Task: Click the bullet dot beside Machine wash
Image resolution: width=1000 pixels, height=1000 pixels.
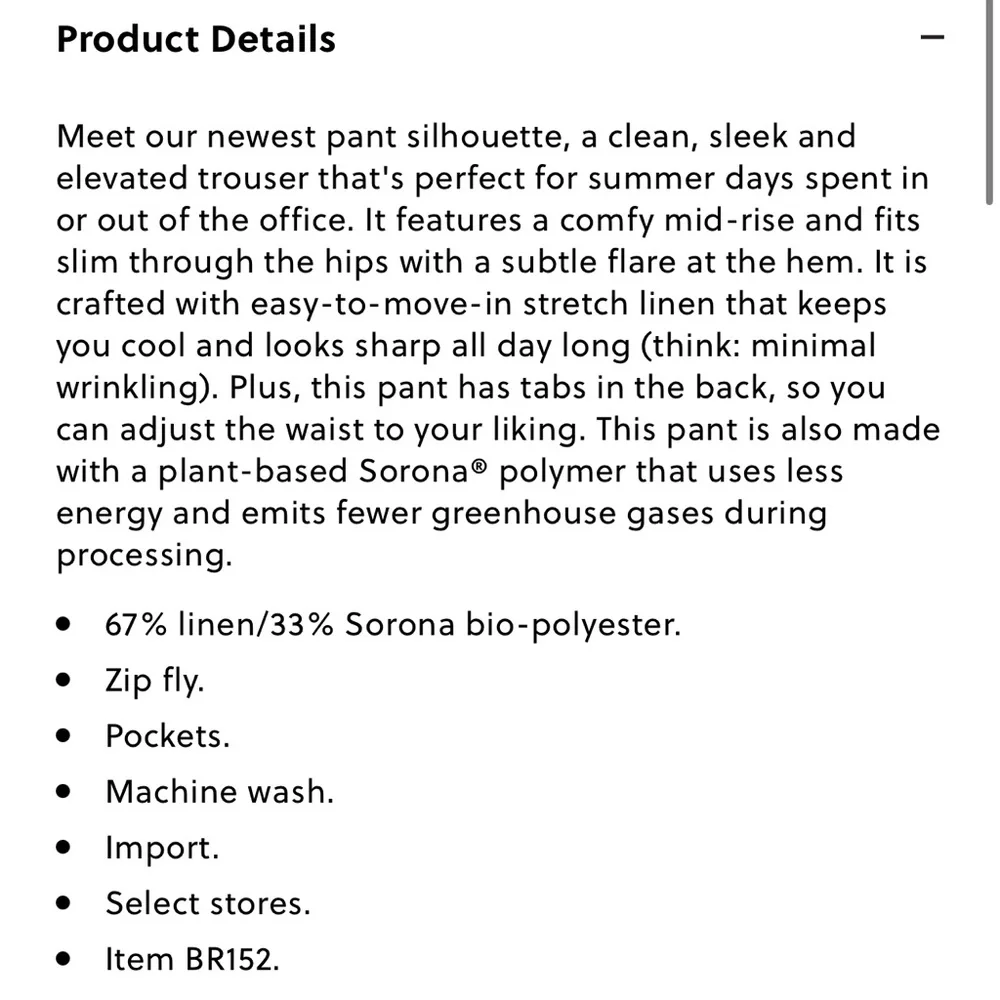Action: pos(65,792)
